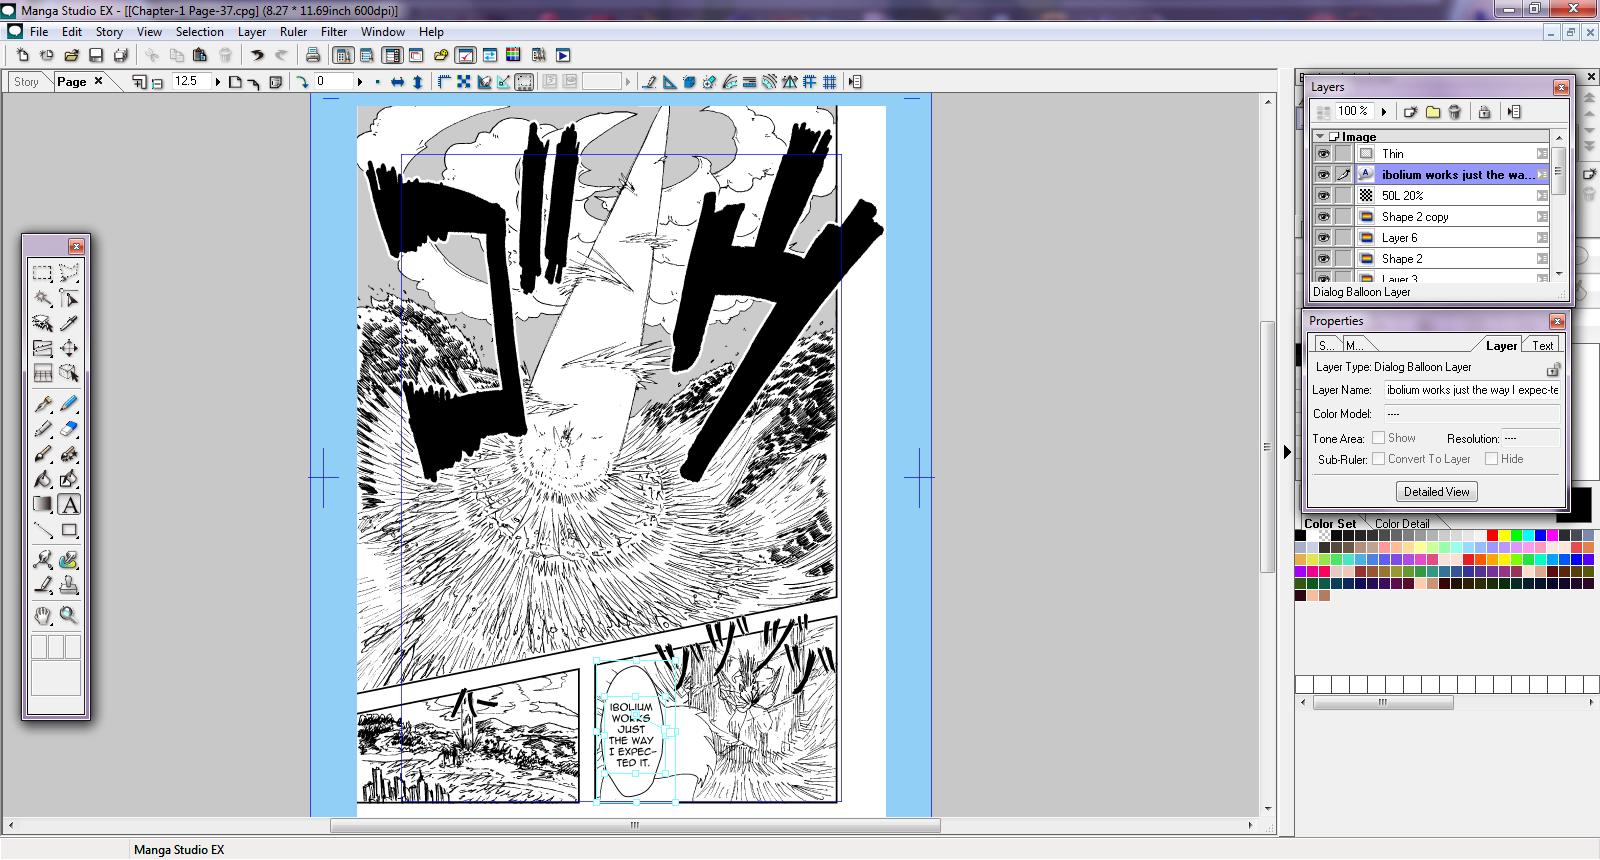Toggle visibility of Shape 2 layer
The image size is (1600, 860).
coord(1323,259)
